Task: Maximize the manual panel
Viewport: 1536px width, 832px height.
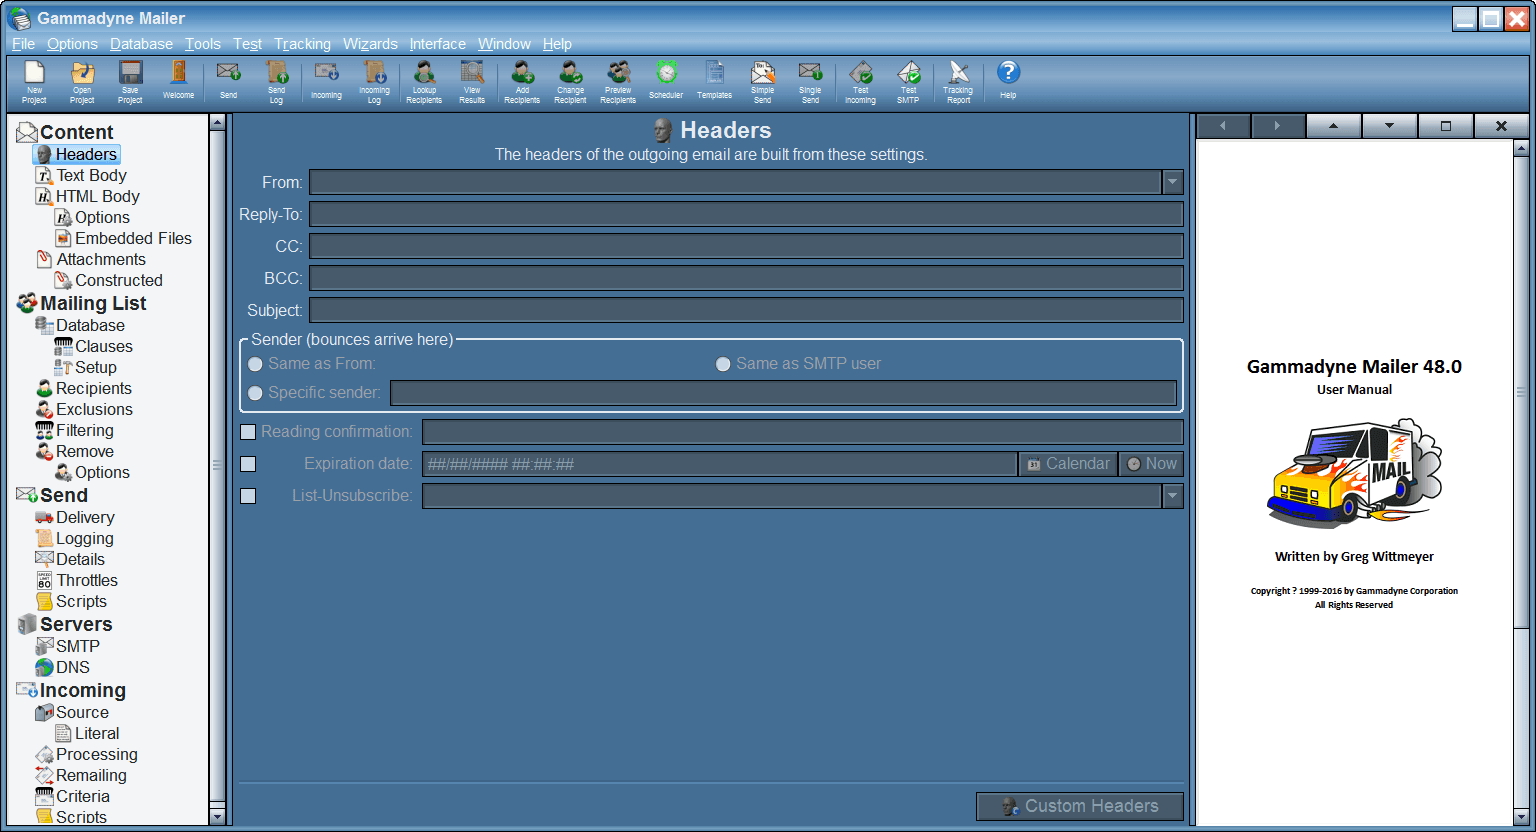Action: tap(1445, 126)
